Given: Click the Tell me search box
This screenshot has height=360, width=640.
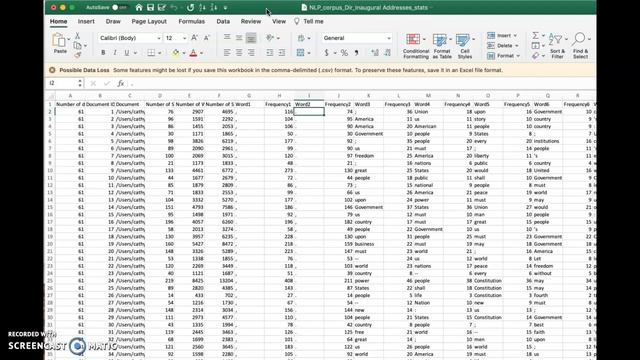Looking at the screenshot, I should (x=309, y=21).
